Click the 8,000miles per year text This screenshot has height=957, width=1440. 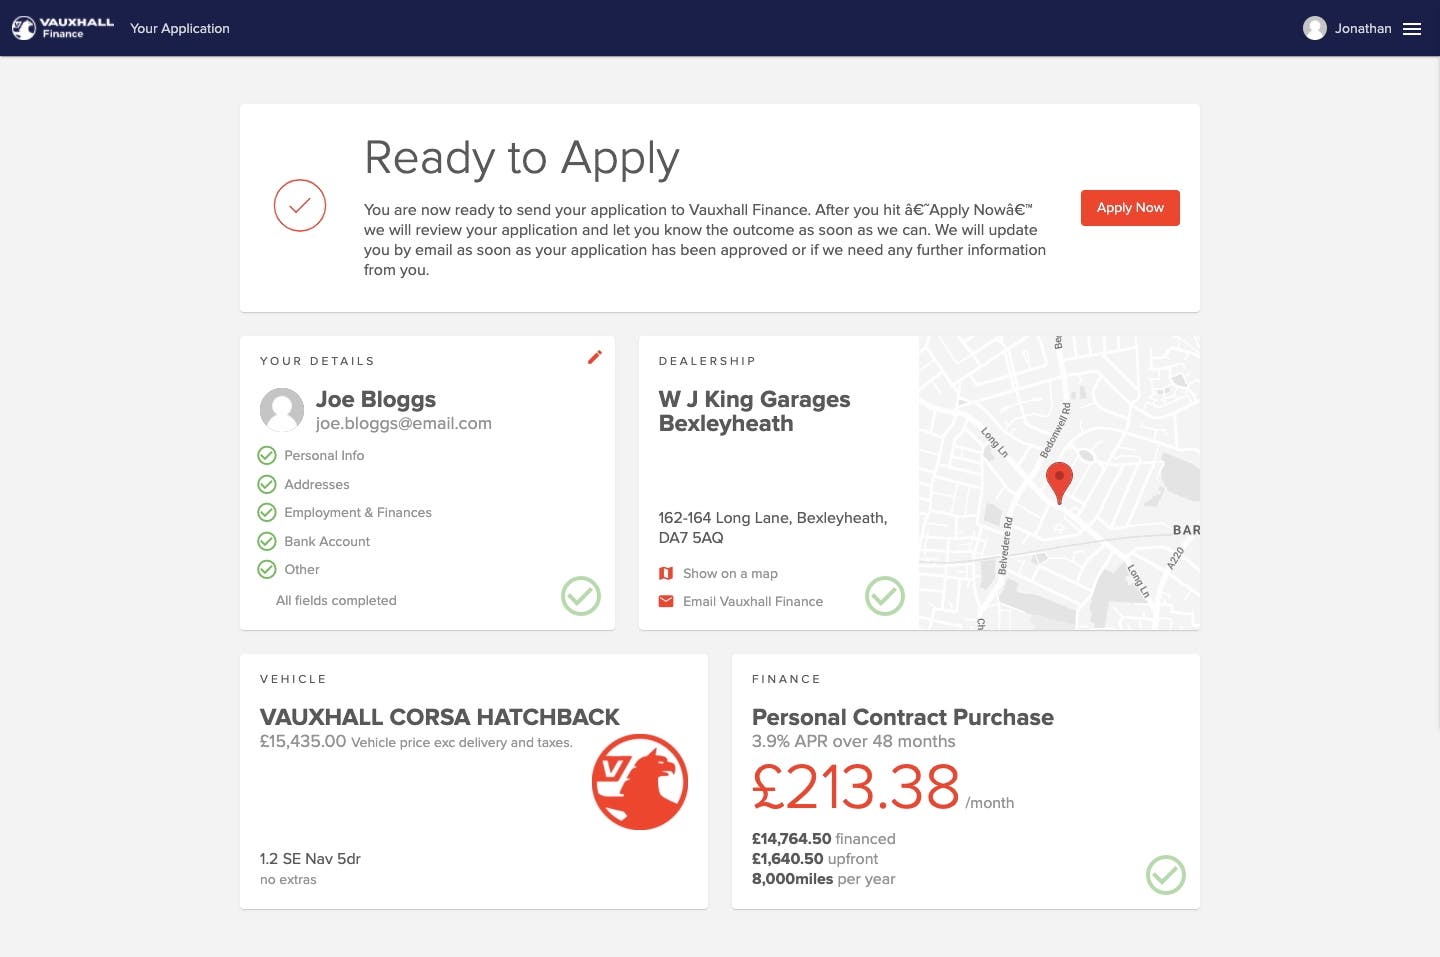[x=824, y=879]
